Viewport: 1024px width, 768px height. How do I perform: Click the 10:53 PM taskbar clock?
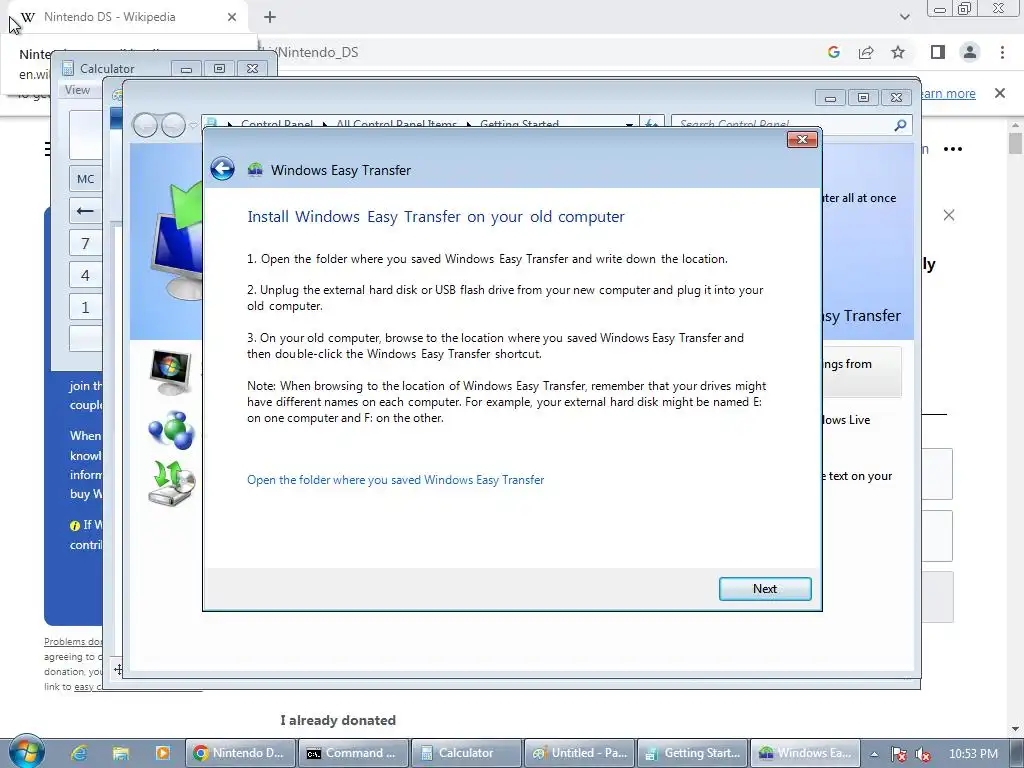pos(973,754)
